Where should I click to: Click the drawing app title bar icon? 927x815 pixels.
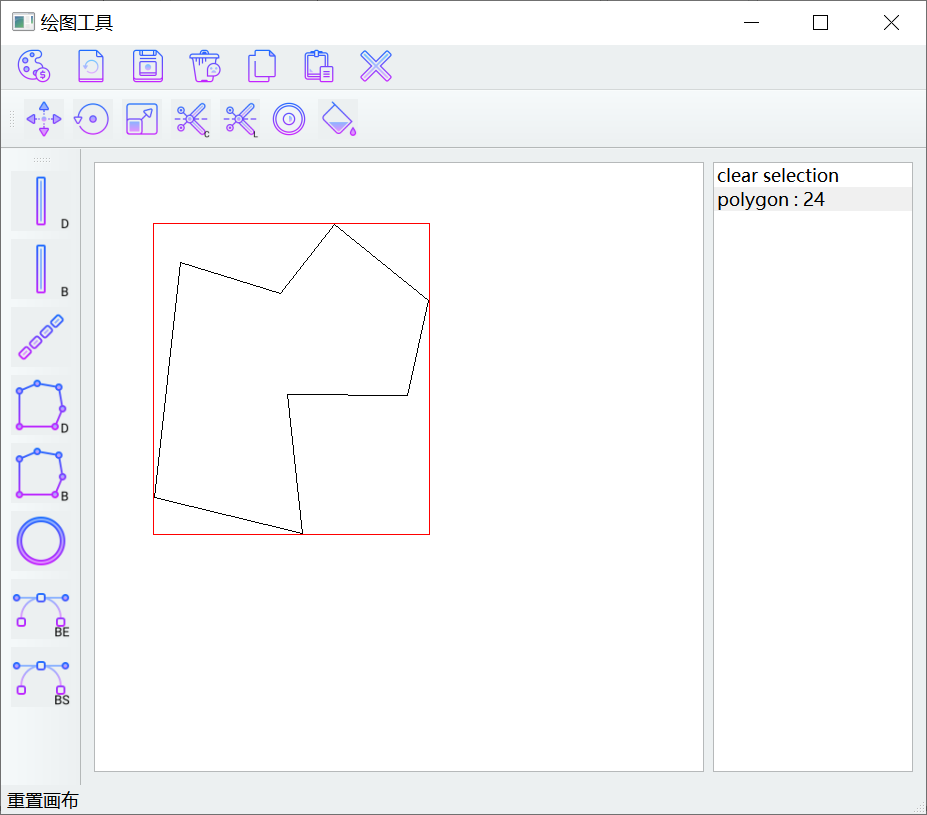23,22
